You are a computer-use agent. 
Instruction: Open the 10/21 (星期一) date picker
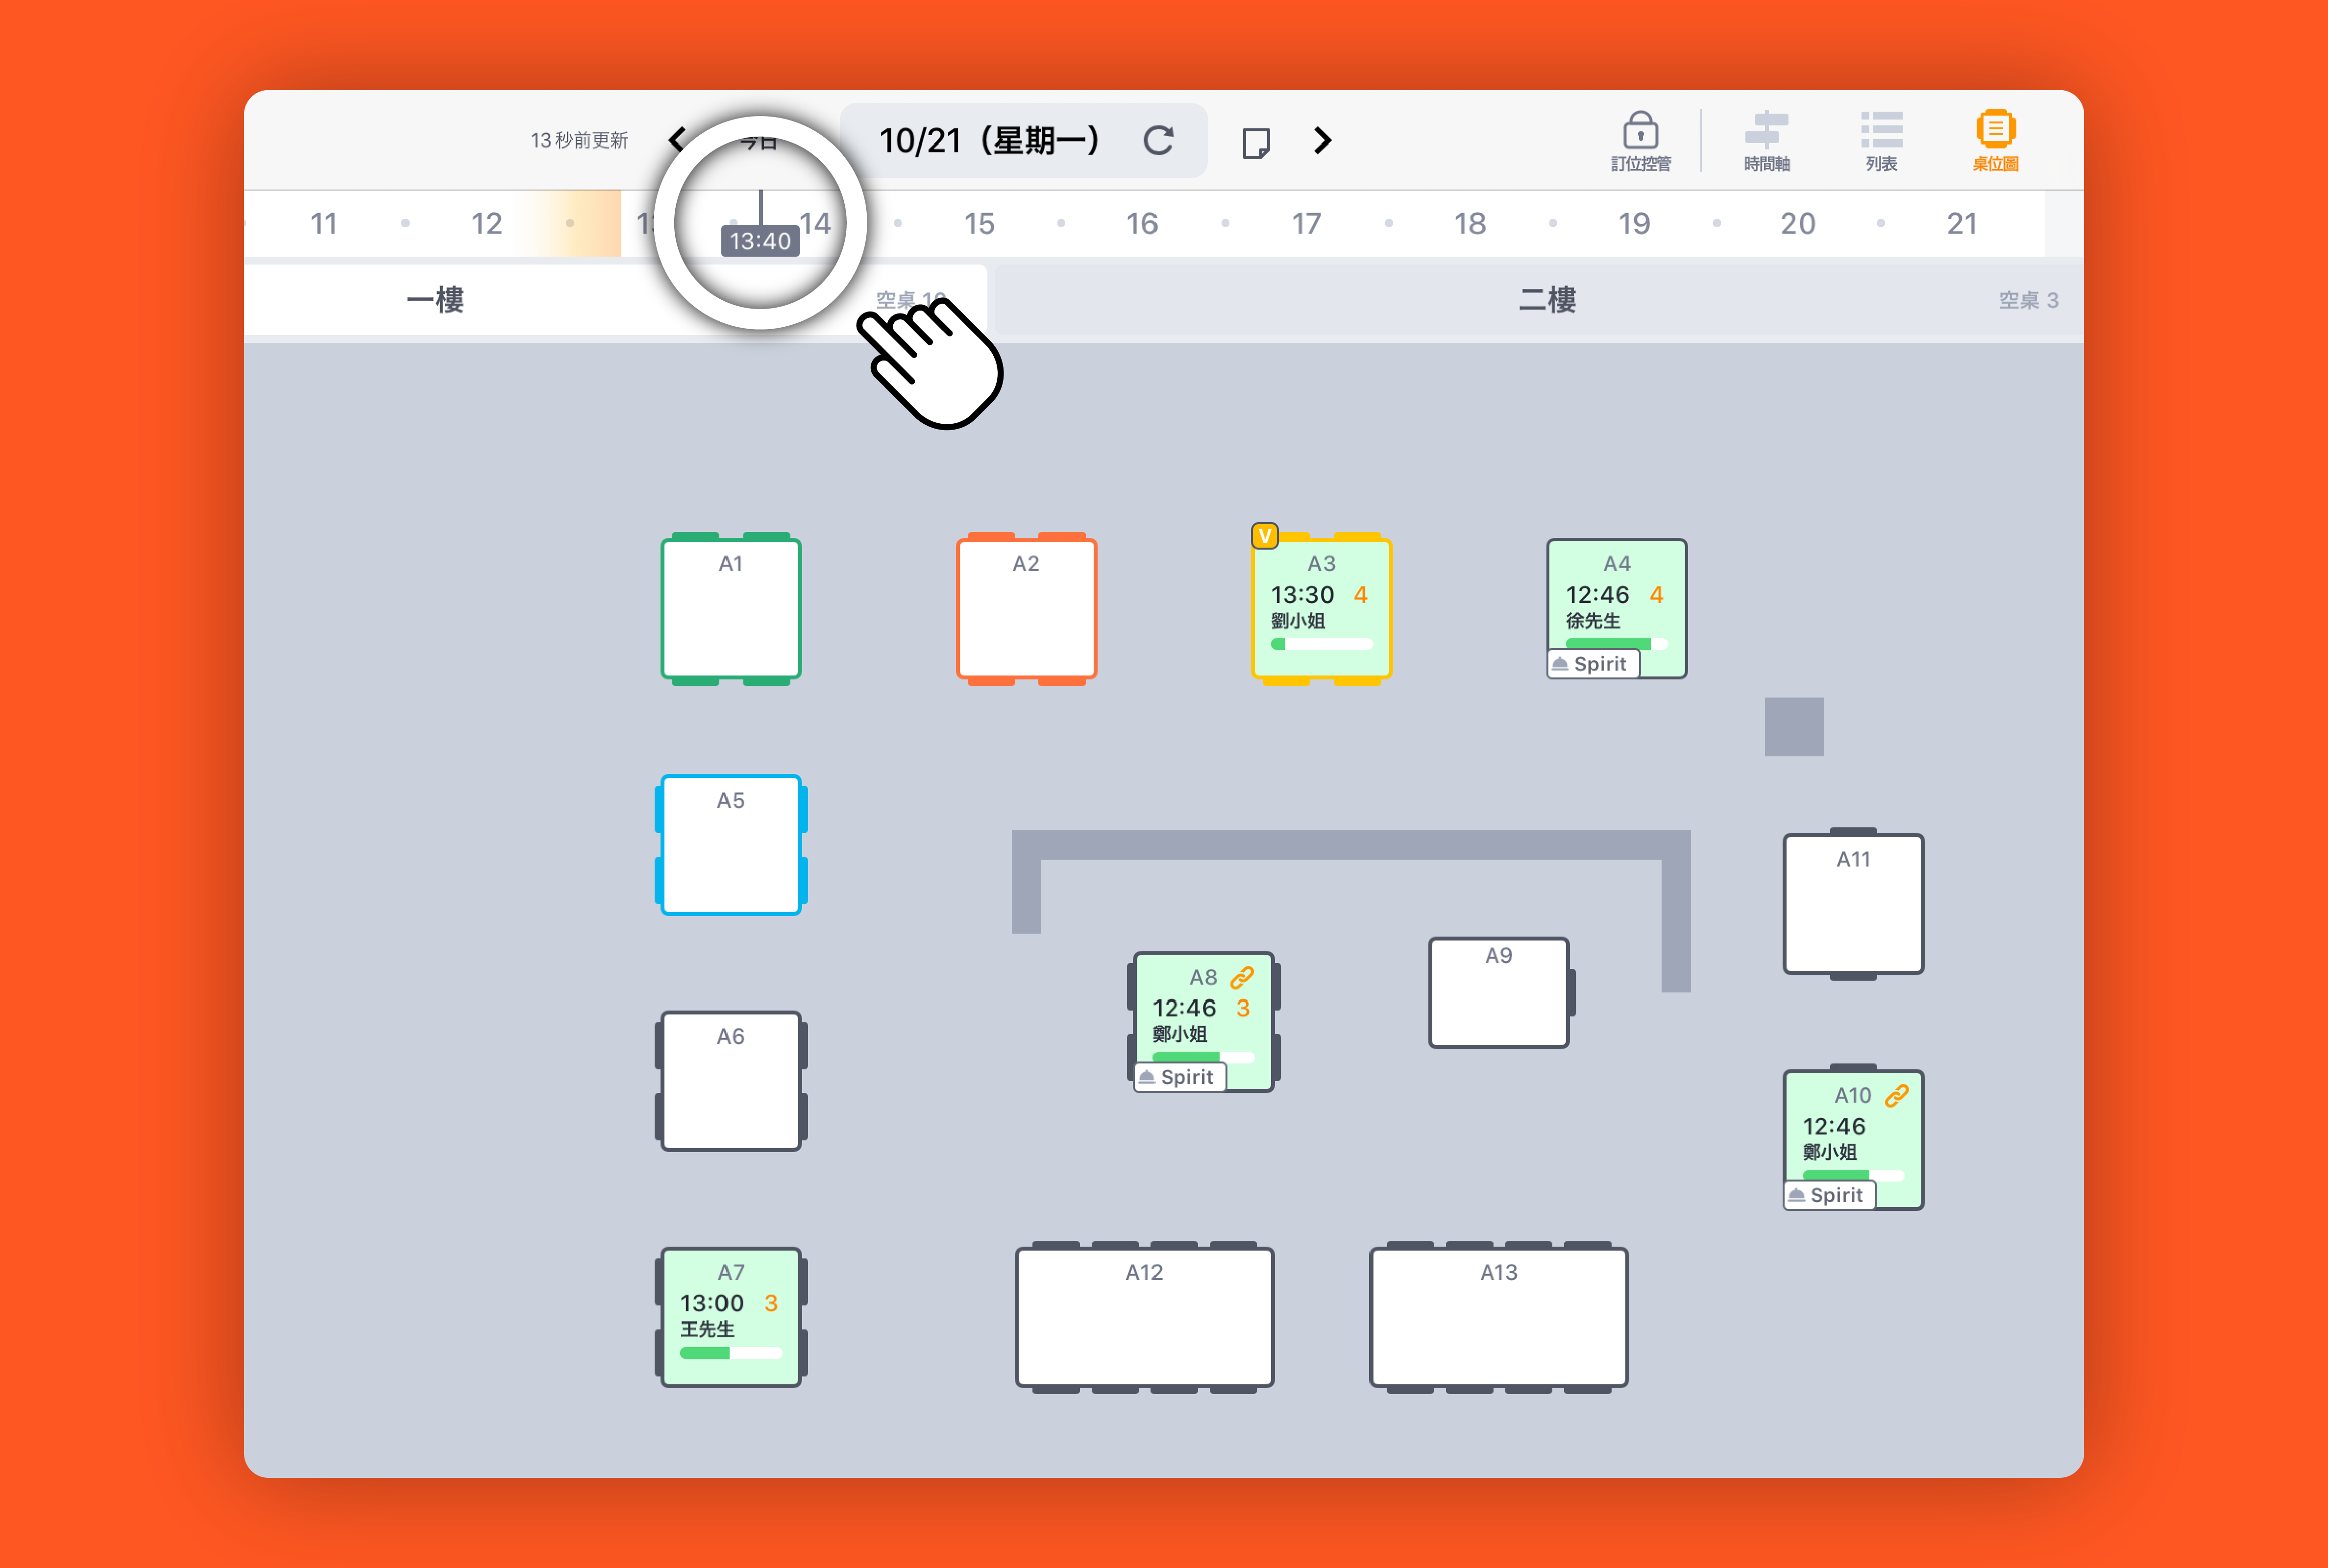(988, 141)
